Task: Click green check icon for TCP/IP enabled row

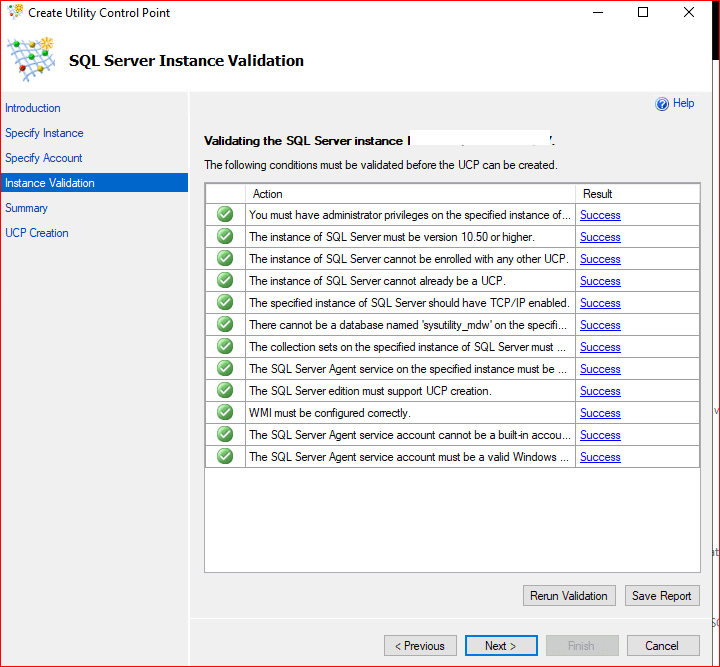Action: 225,302
